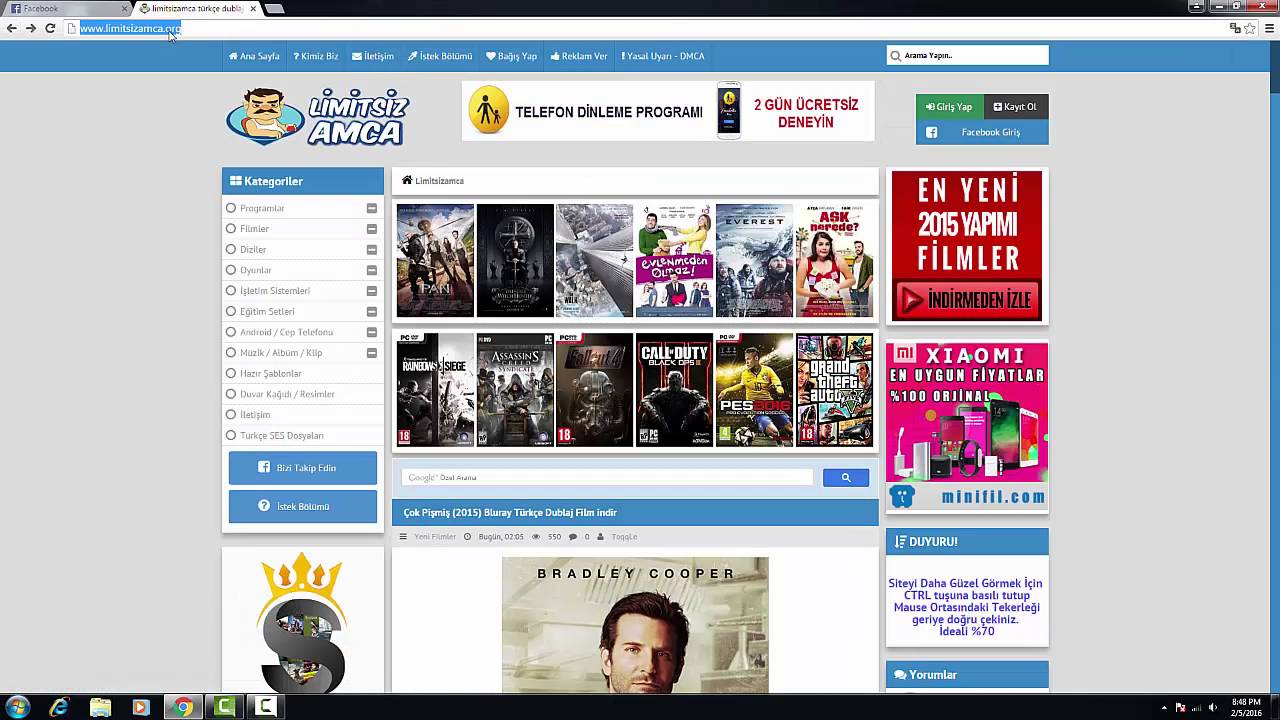This screenshot has height=720, width=1280.
Task: Select Hazır Şablonlar radio circle
Action: point(231,373)
